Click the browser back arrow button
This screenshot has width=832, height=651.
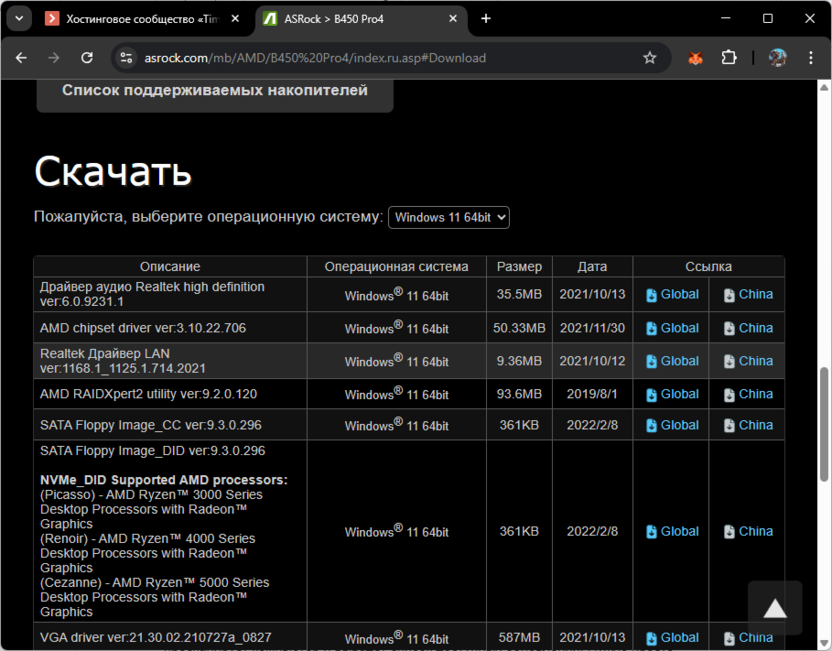21,58
